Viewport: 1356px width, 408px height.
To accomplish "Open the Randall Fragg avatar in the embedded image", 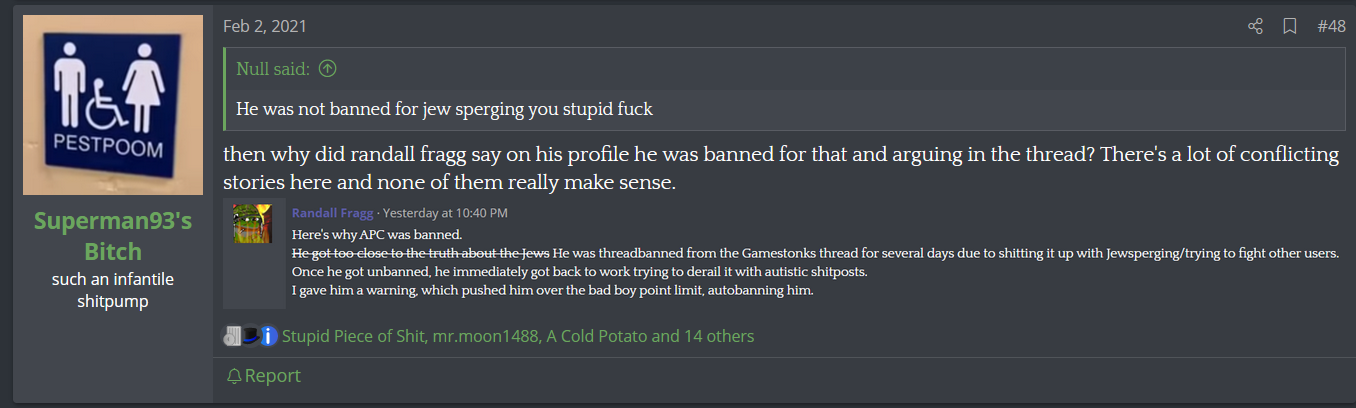I will click(x=253, y=223).
